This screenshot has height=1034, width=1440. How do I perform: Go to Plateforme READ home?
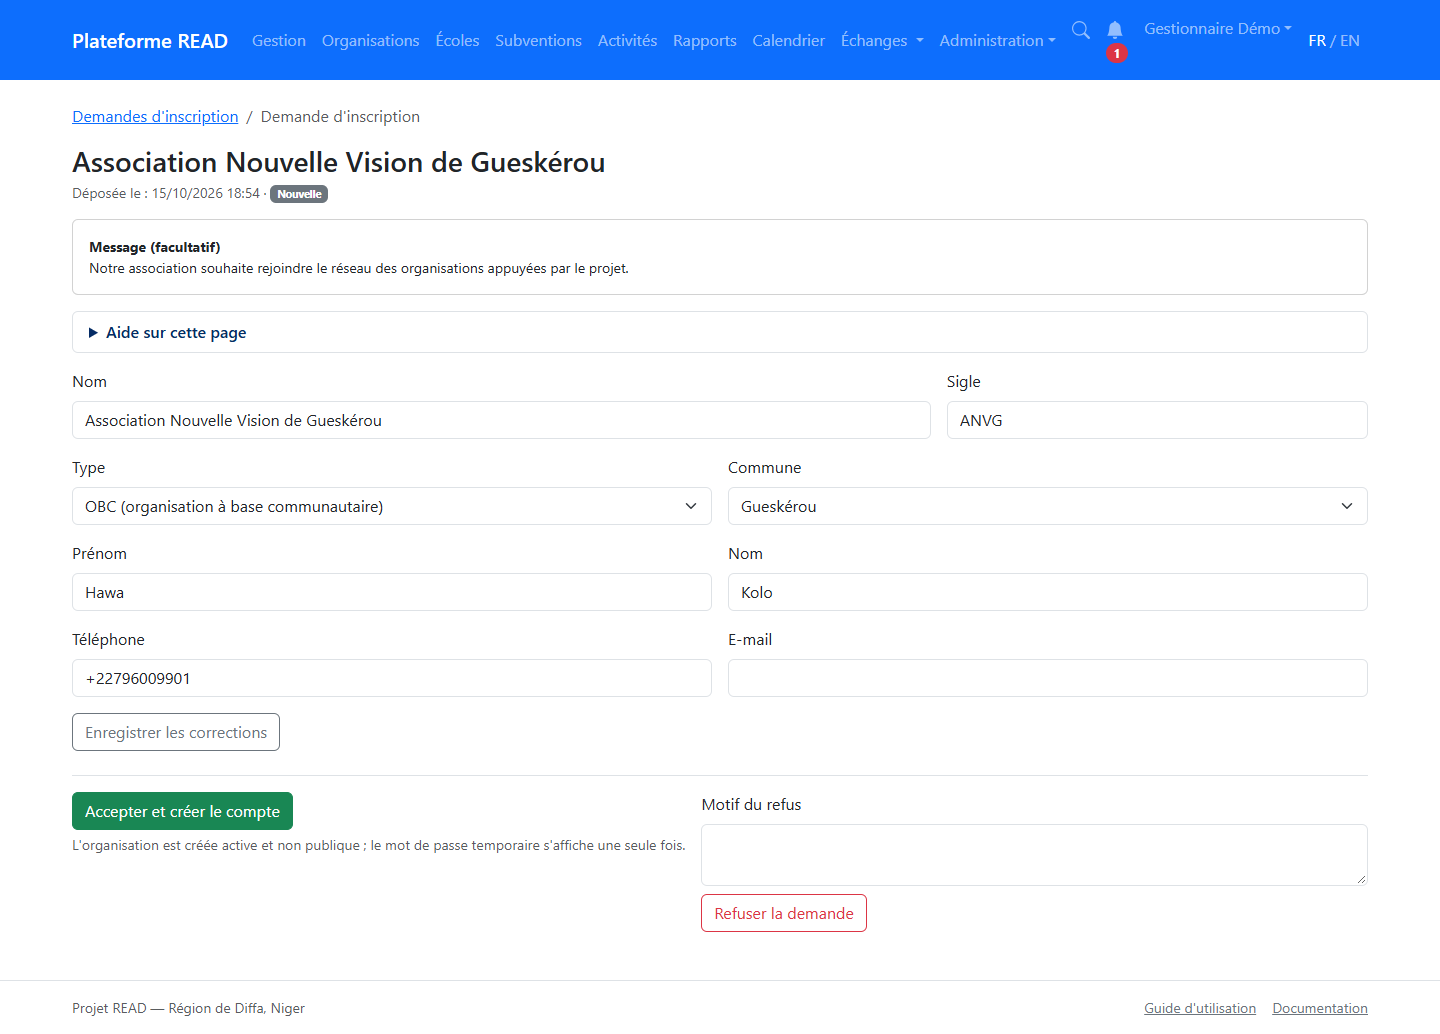(x=150, y=41)
